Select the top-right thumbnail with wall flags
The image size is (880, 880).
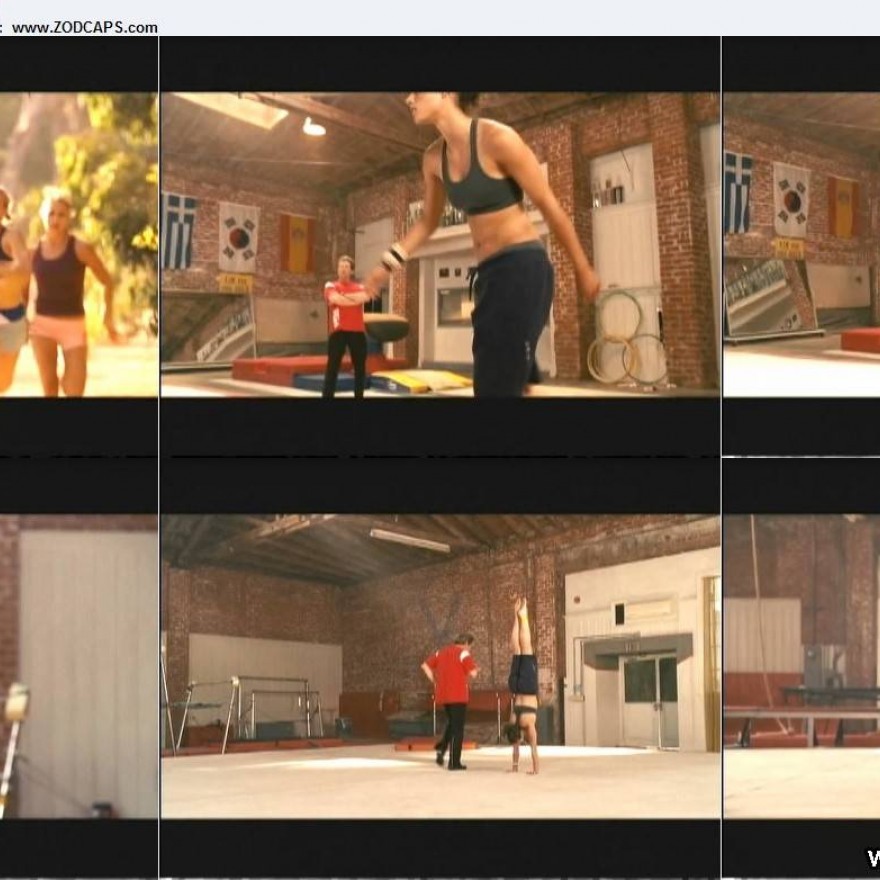point(800,244)
